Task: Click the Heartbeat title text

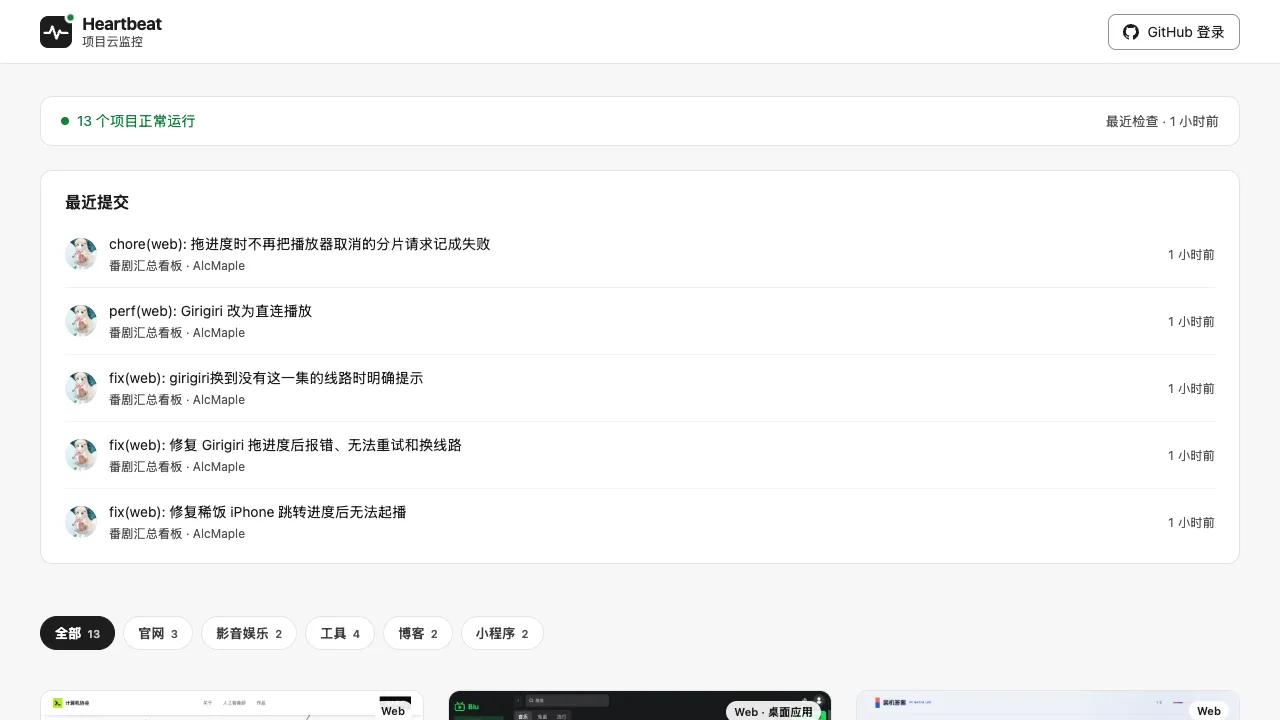Action: 122,24
